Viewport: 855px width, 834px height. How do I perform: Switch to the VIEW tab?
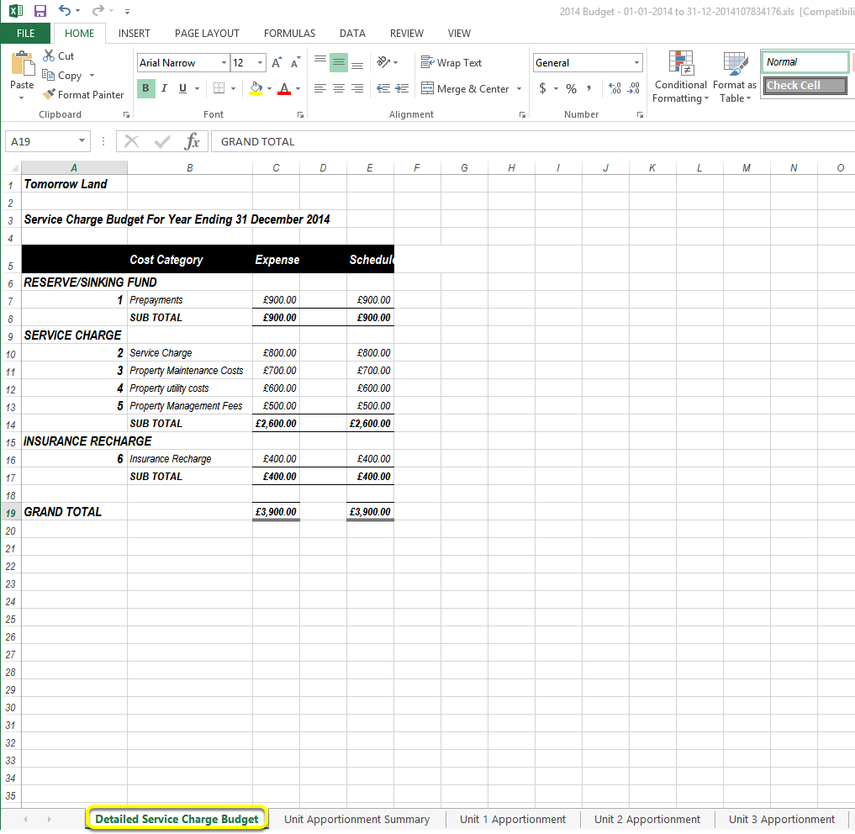click(x=459, y=33)
